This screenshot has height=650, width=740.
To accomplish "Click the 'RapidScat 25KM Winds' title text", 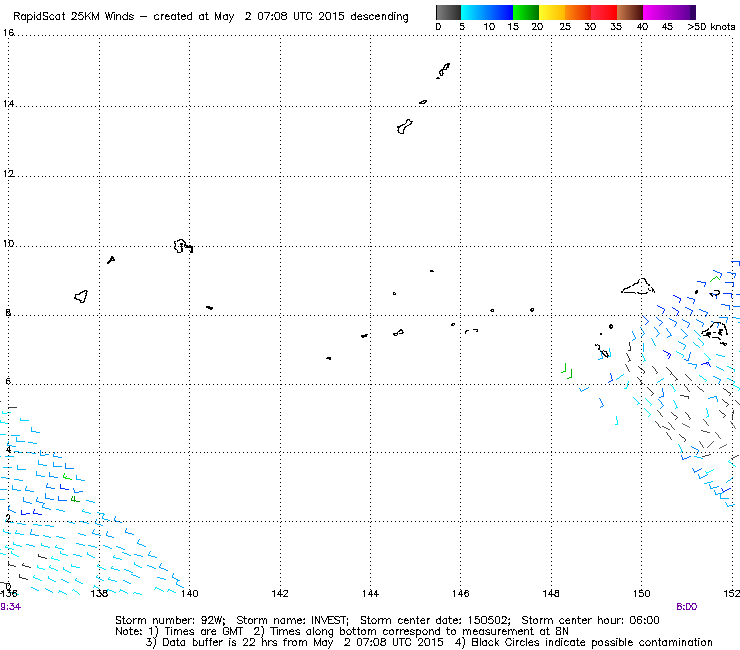I will tap(74, 17).
